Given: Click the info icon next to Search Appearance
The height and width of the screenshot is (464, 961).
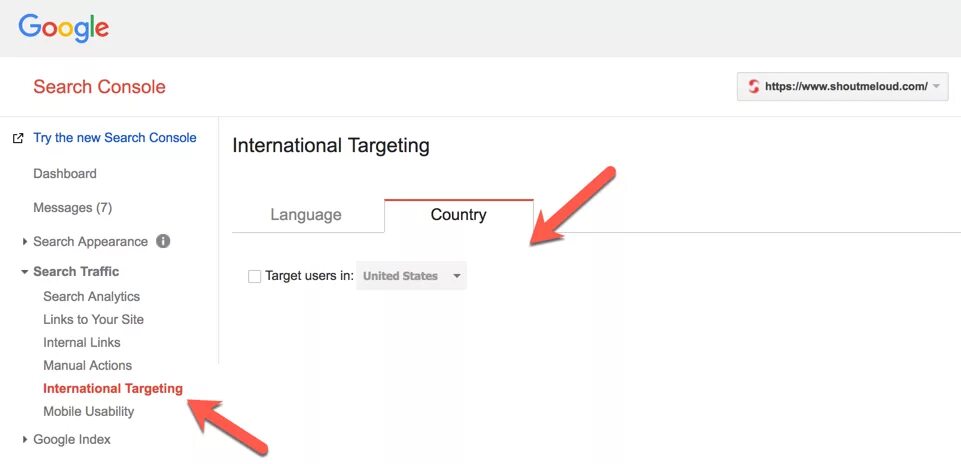Looking at the screenshot, I should point(162,242).
